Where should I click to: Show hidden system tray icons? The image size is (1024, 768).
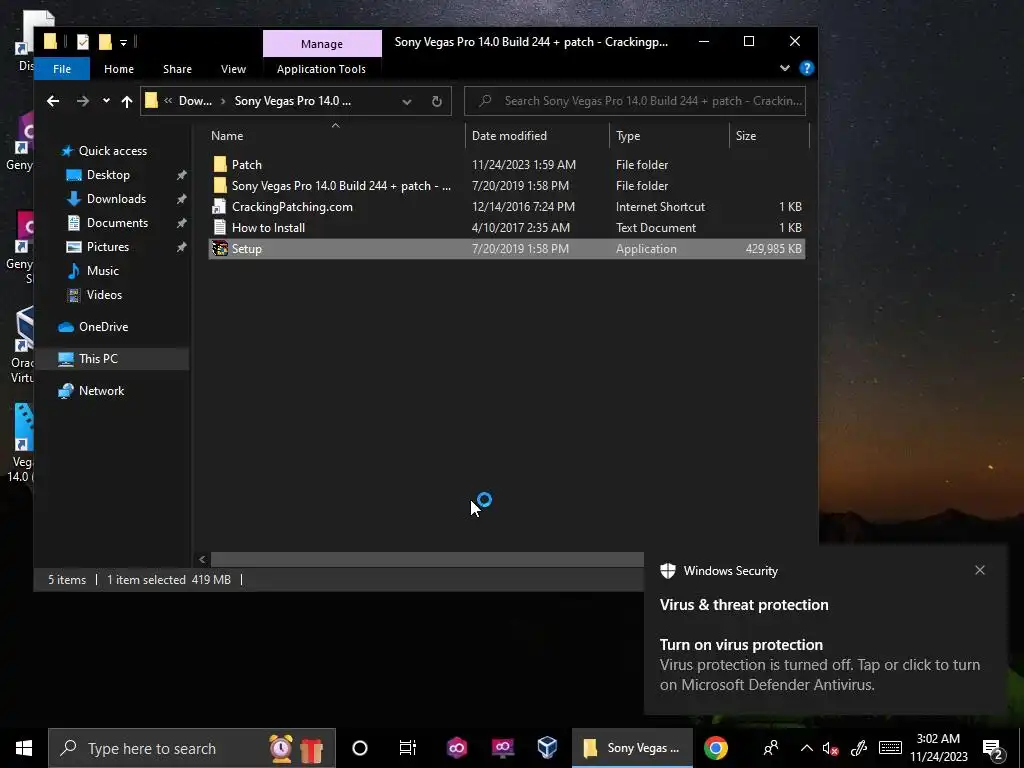click(807, 748)
